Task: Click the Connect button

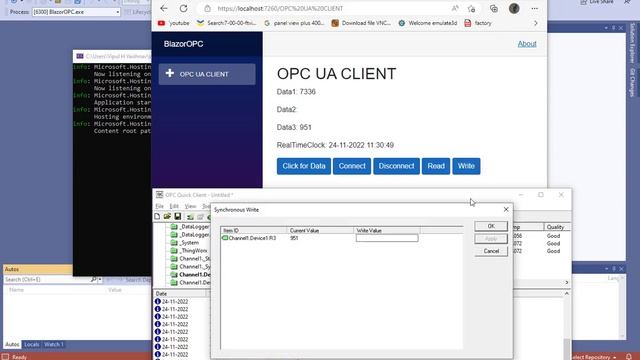Action: click(352, 166)
